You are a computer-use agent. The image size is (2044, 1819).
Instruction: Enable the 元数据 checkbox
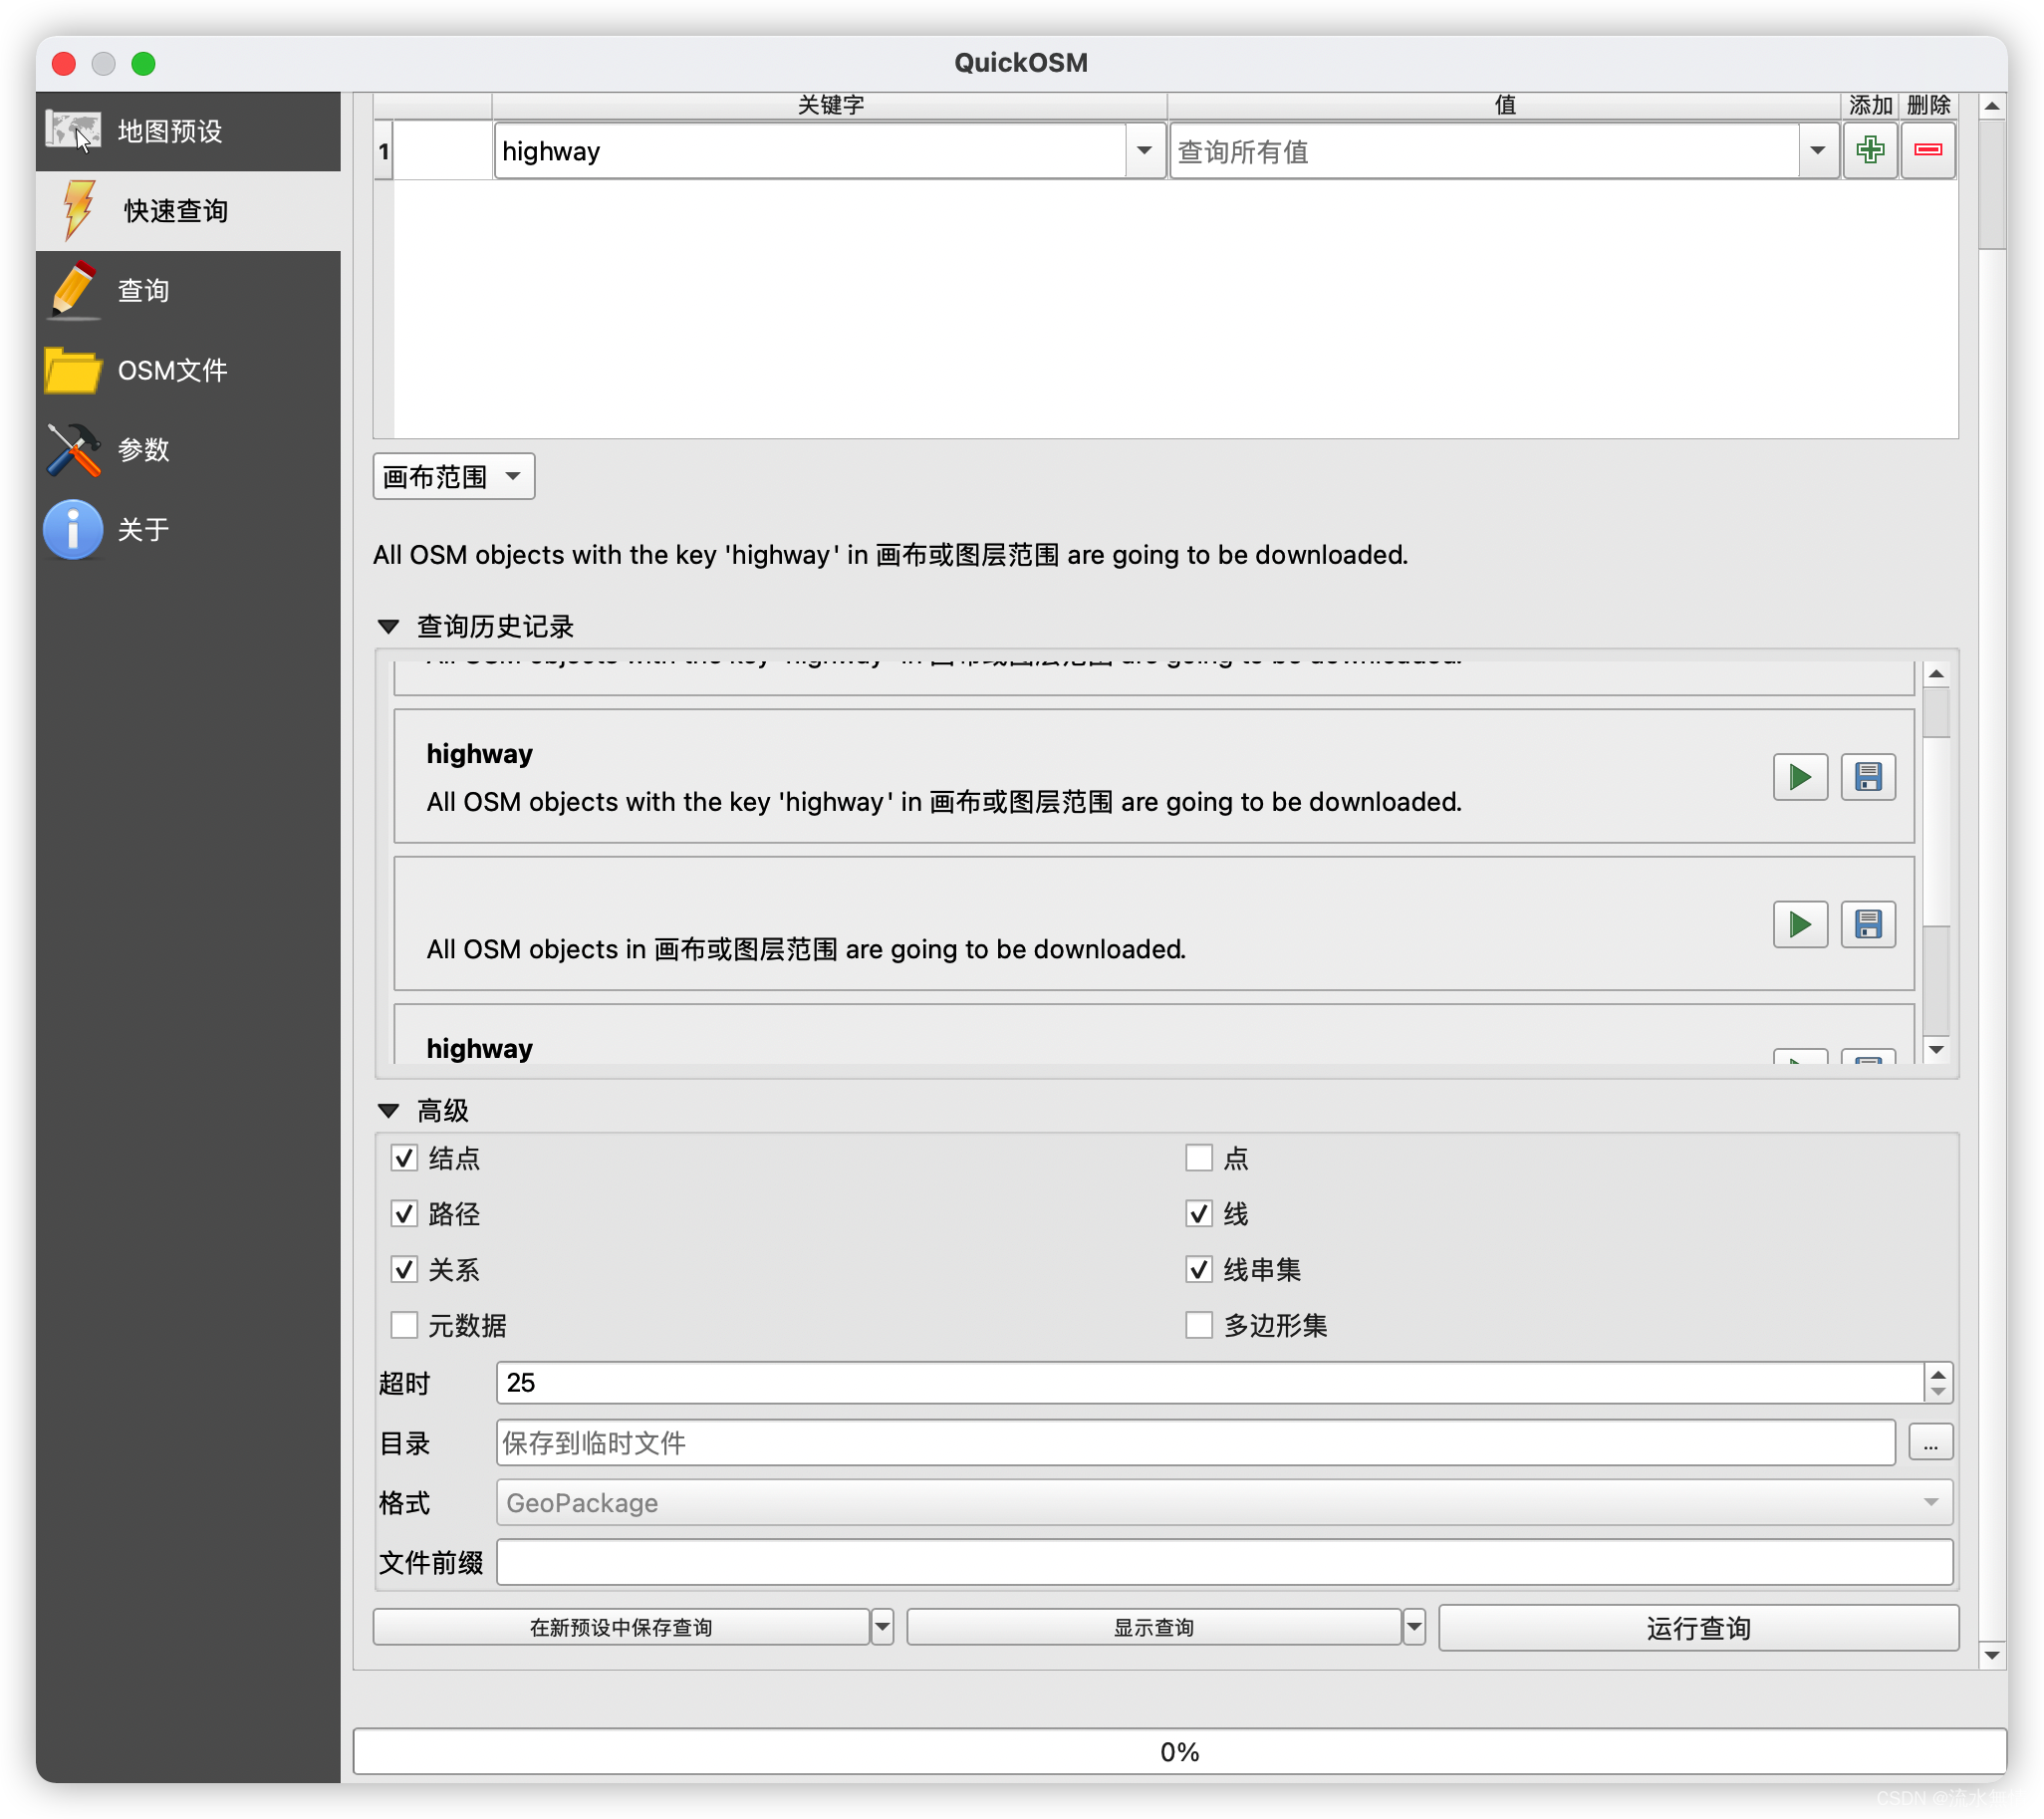click(404, 1325)
